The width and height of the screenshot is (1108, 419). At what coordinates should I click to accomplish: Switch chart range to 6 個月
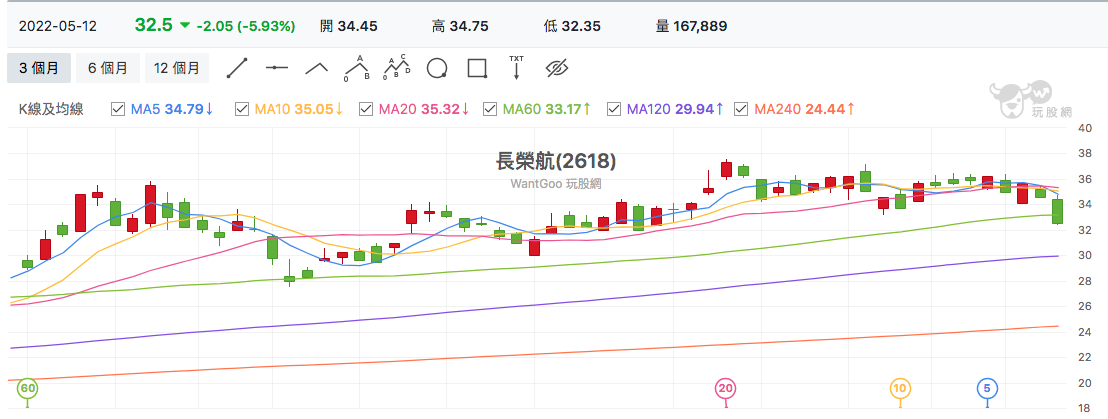click(107, 69)
